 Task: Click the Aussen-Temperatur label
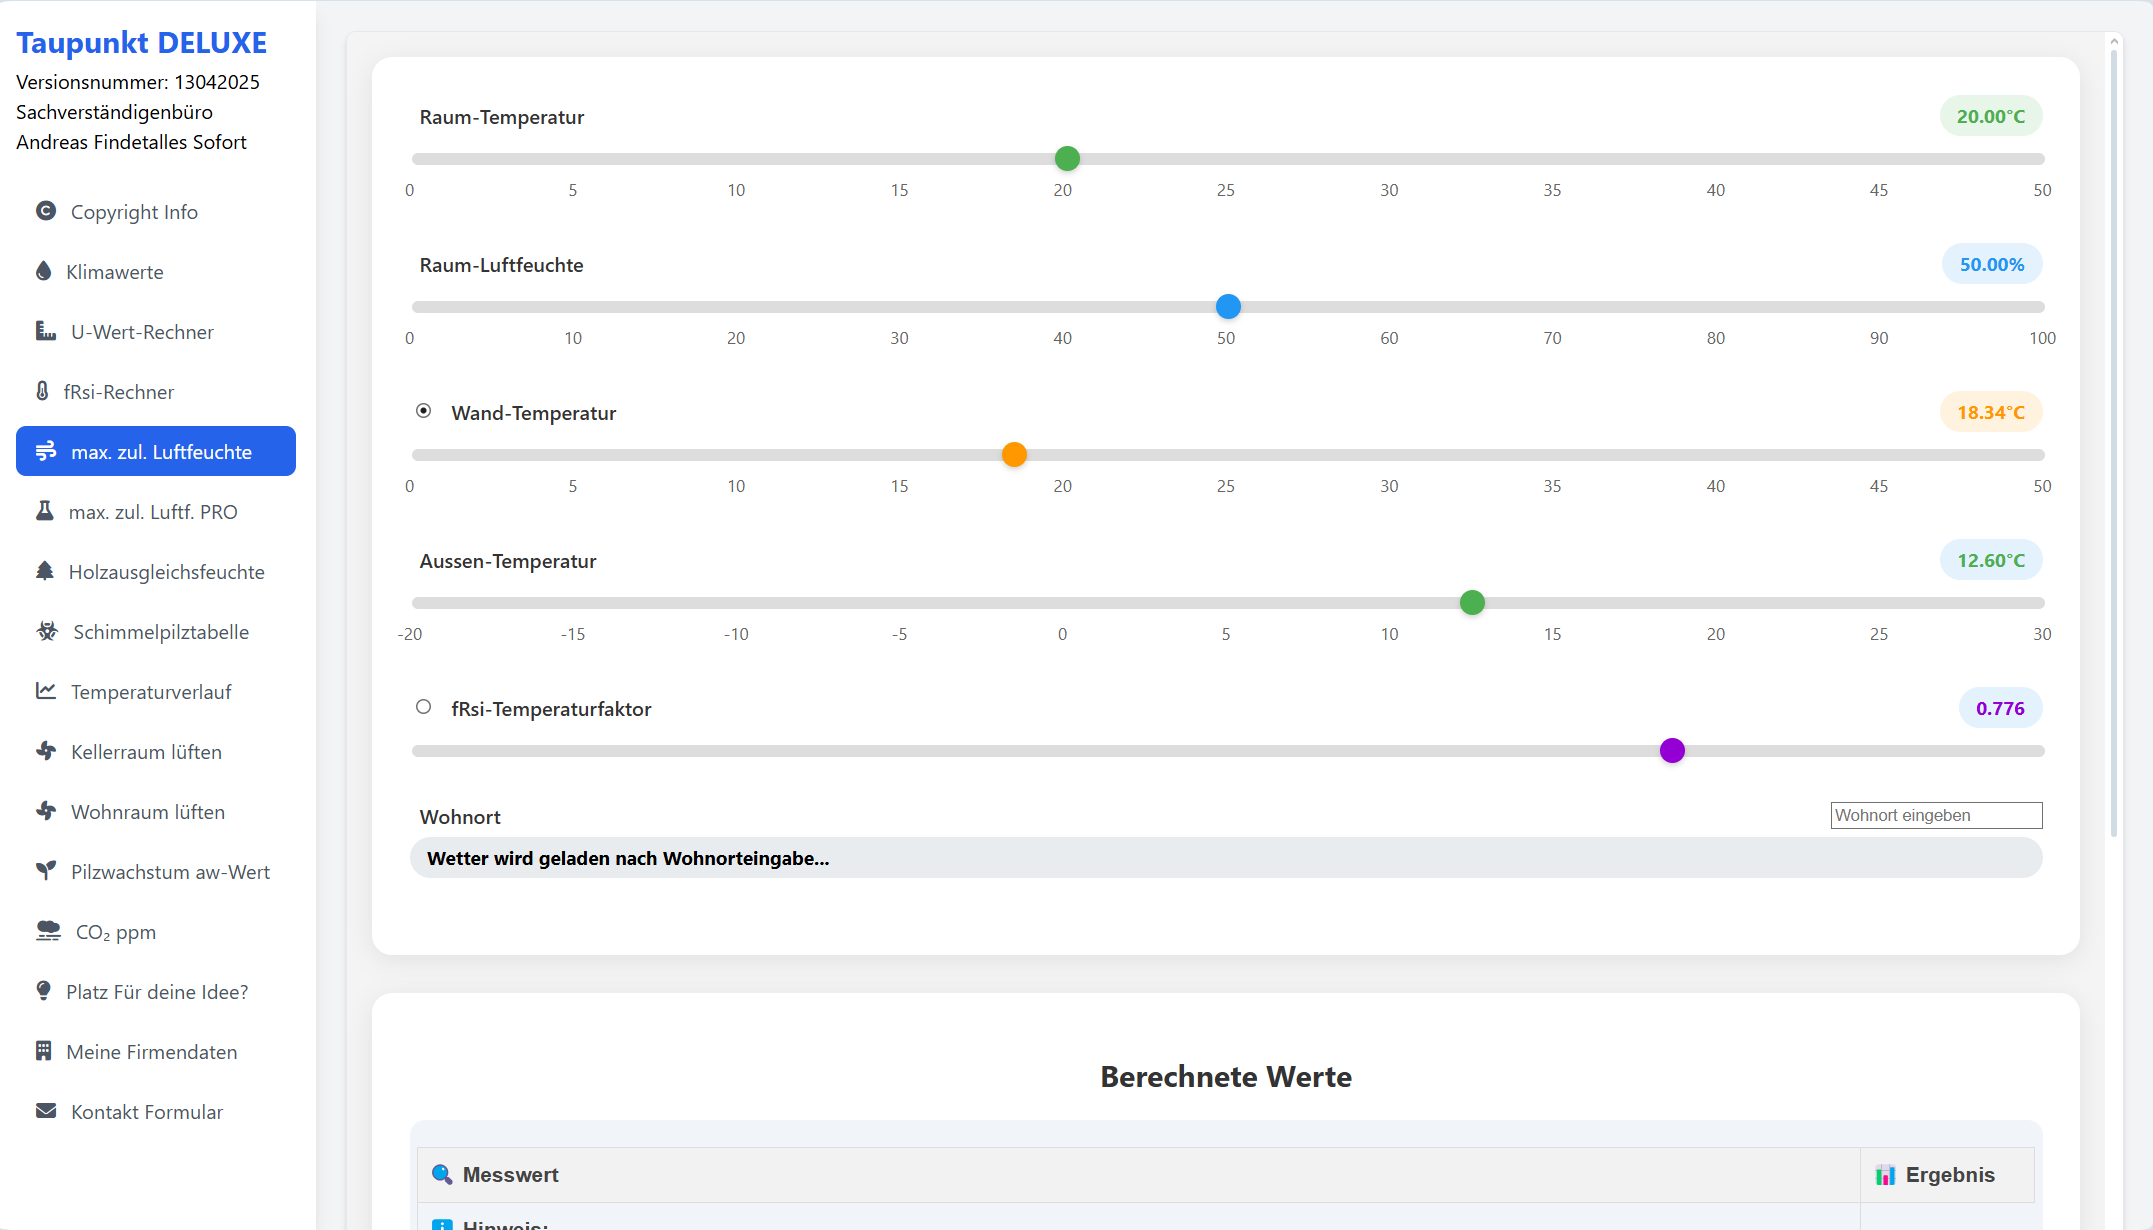click(508, 561)
